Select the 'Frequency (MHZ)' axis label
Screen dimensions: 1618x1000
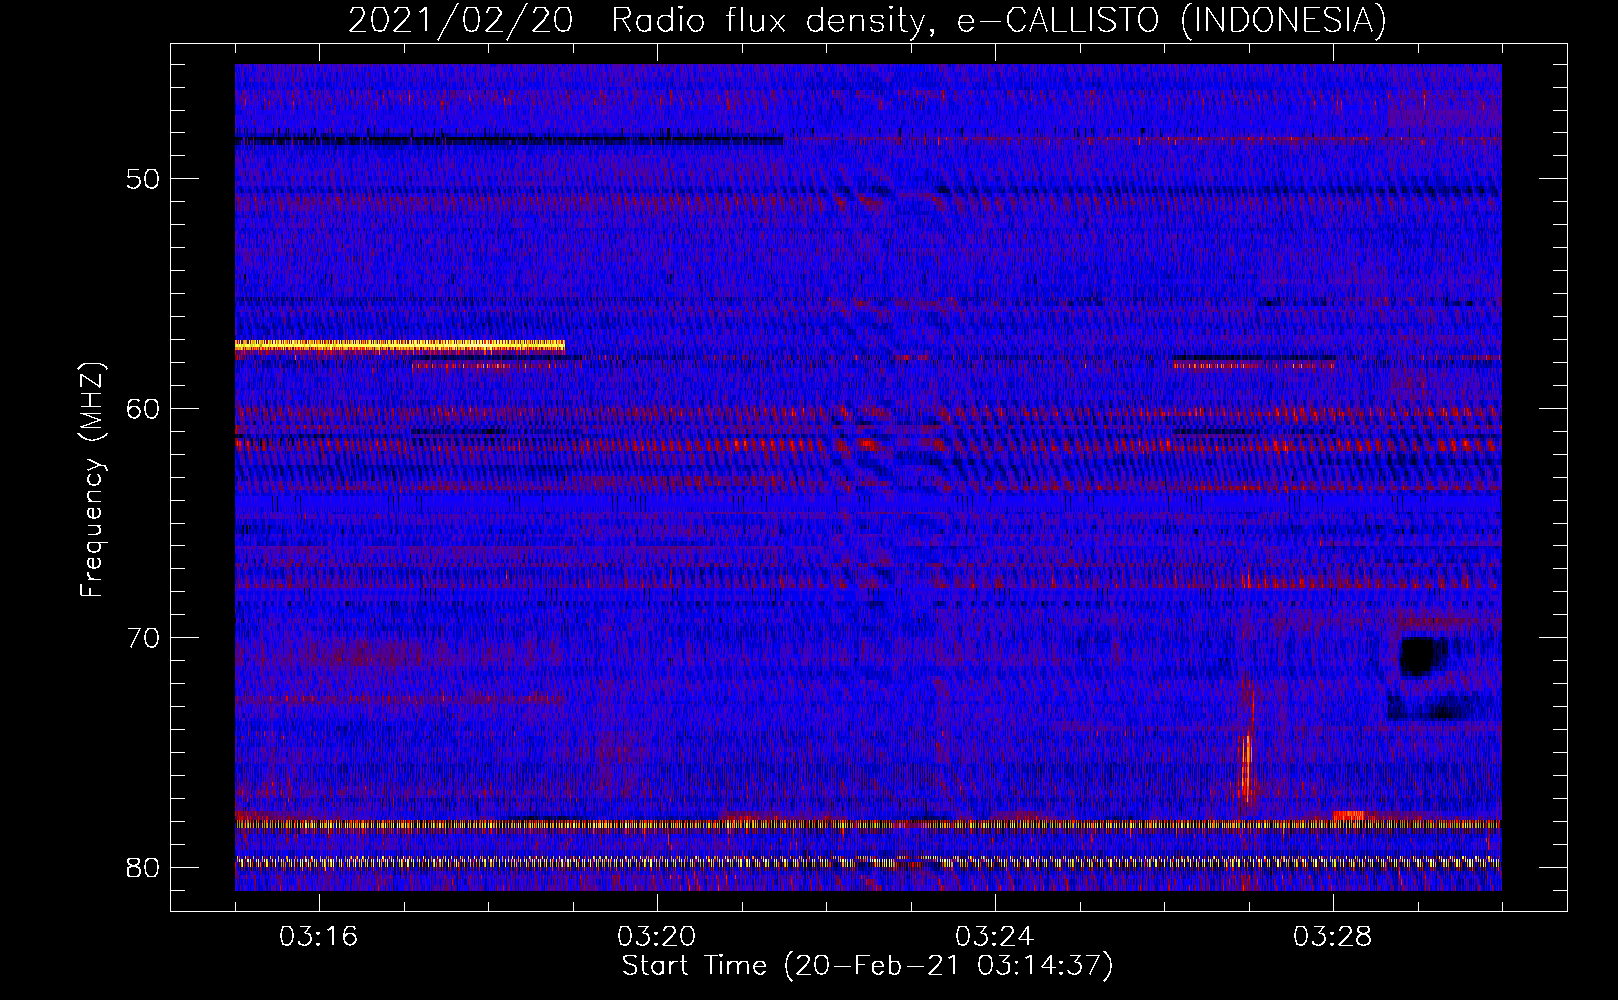(92, 481)
